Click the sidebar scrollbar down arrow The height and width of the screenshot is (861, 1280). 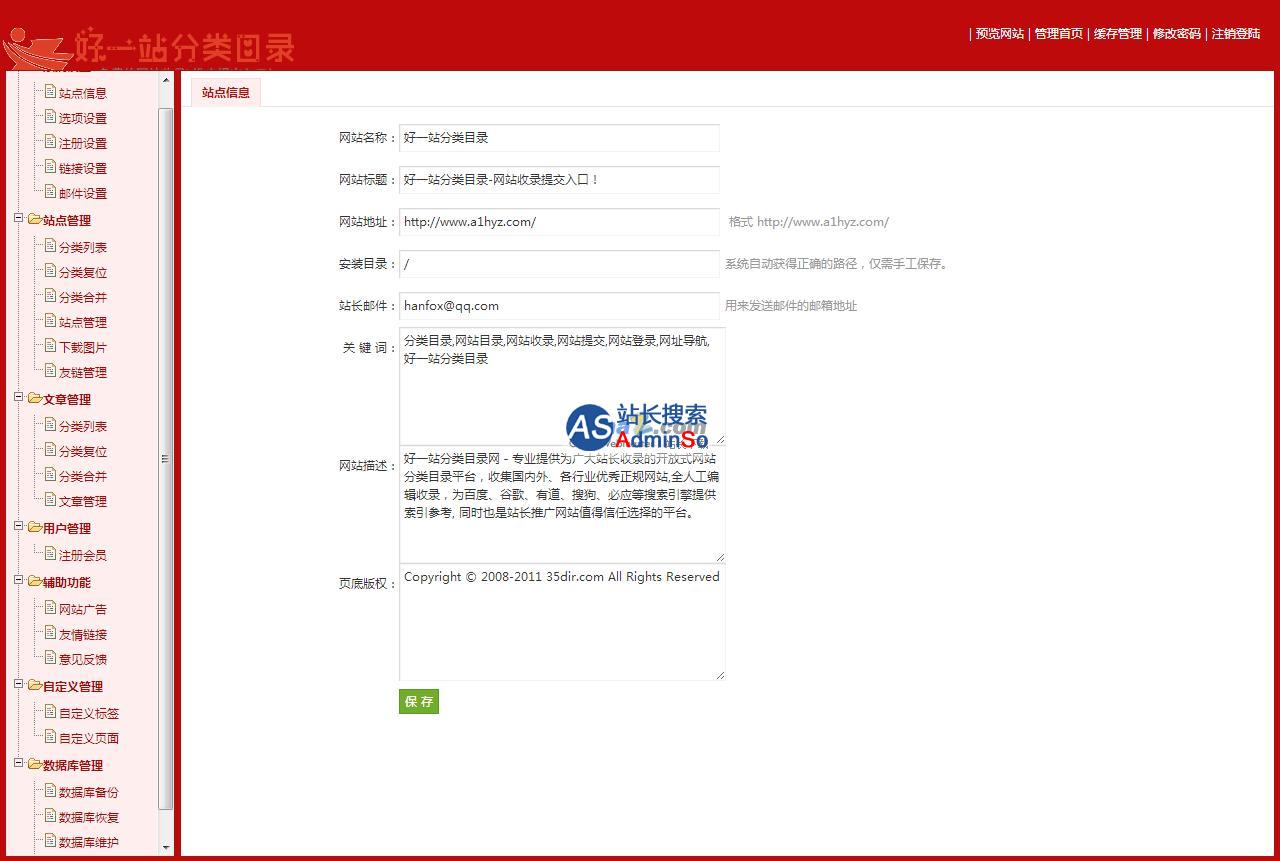[x=166, y=847]
